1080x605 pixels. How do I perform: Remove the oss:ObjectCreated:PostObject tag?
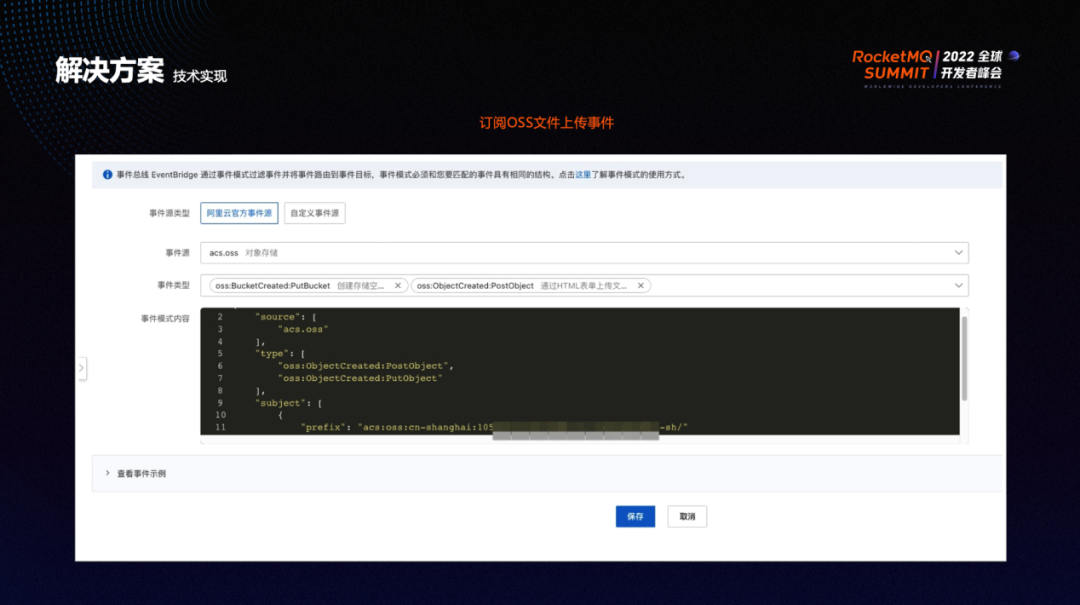pos(641,285)
